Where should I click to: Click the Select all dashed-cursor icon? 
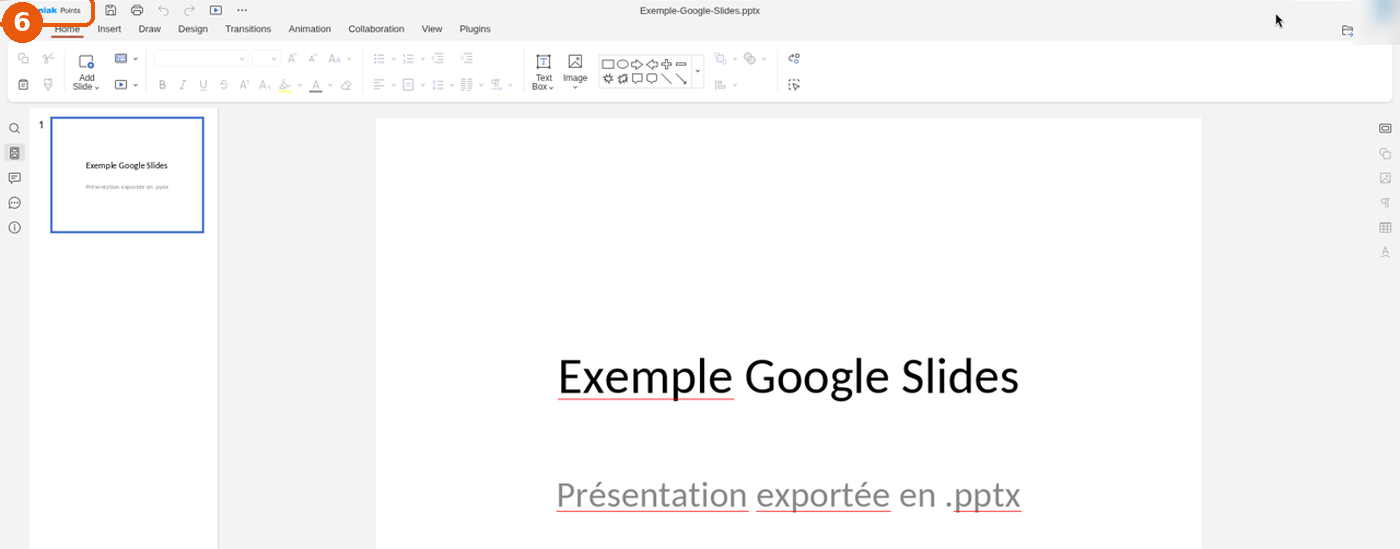click(x=794, y=85)
